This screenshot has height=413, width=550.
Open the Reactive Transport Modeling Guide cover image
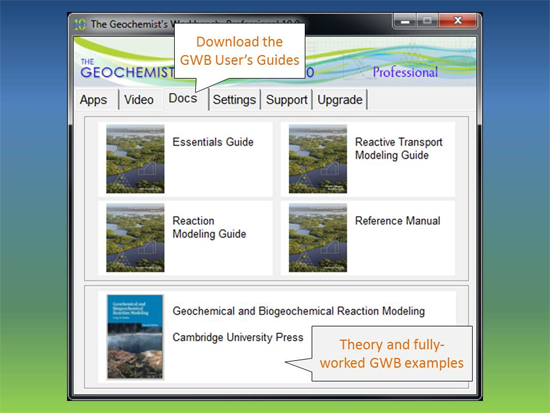click(318, 159)
